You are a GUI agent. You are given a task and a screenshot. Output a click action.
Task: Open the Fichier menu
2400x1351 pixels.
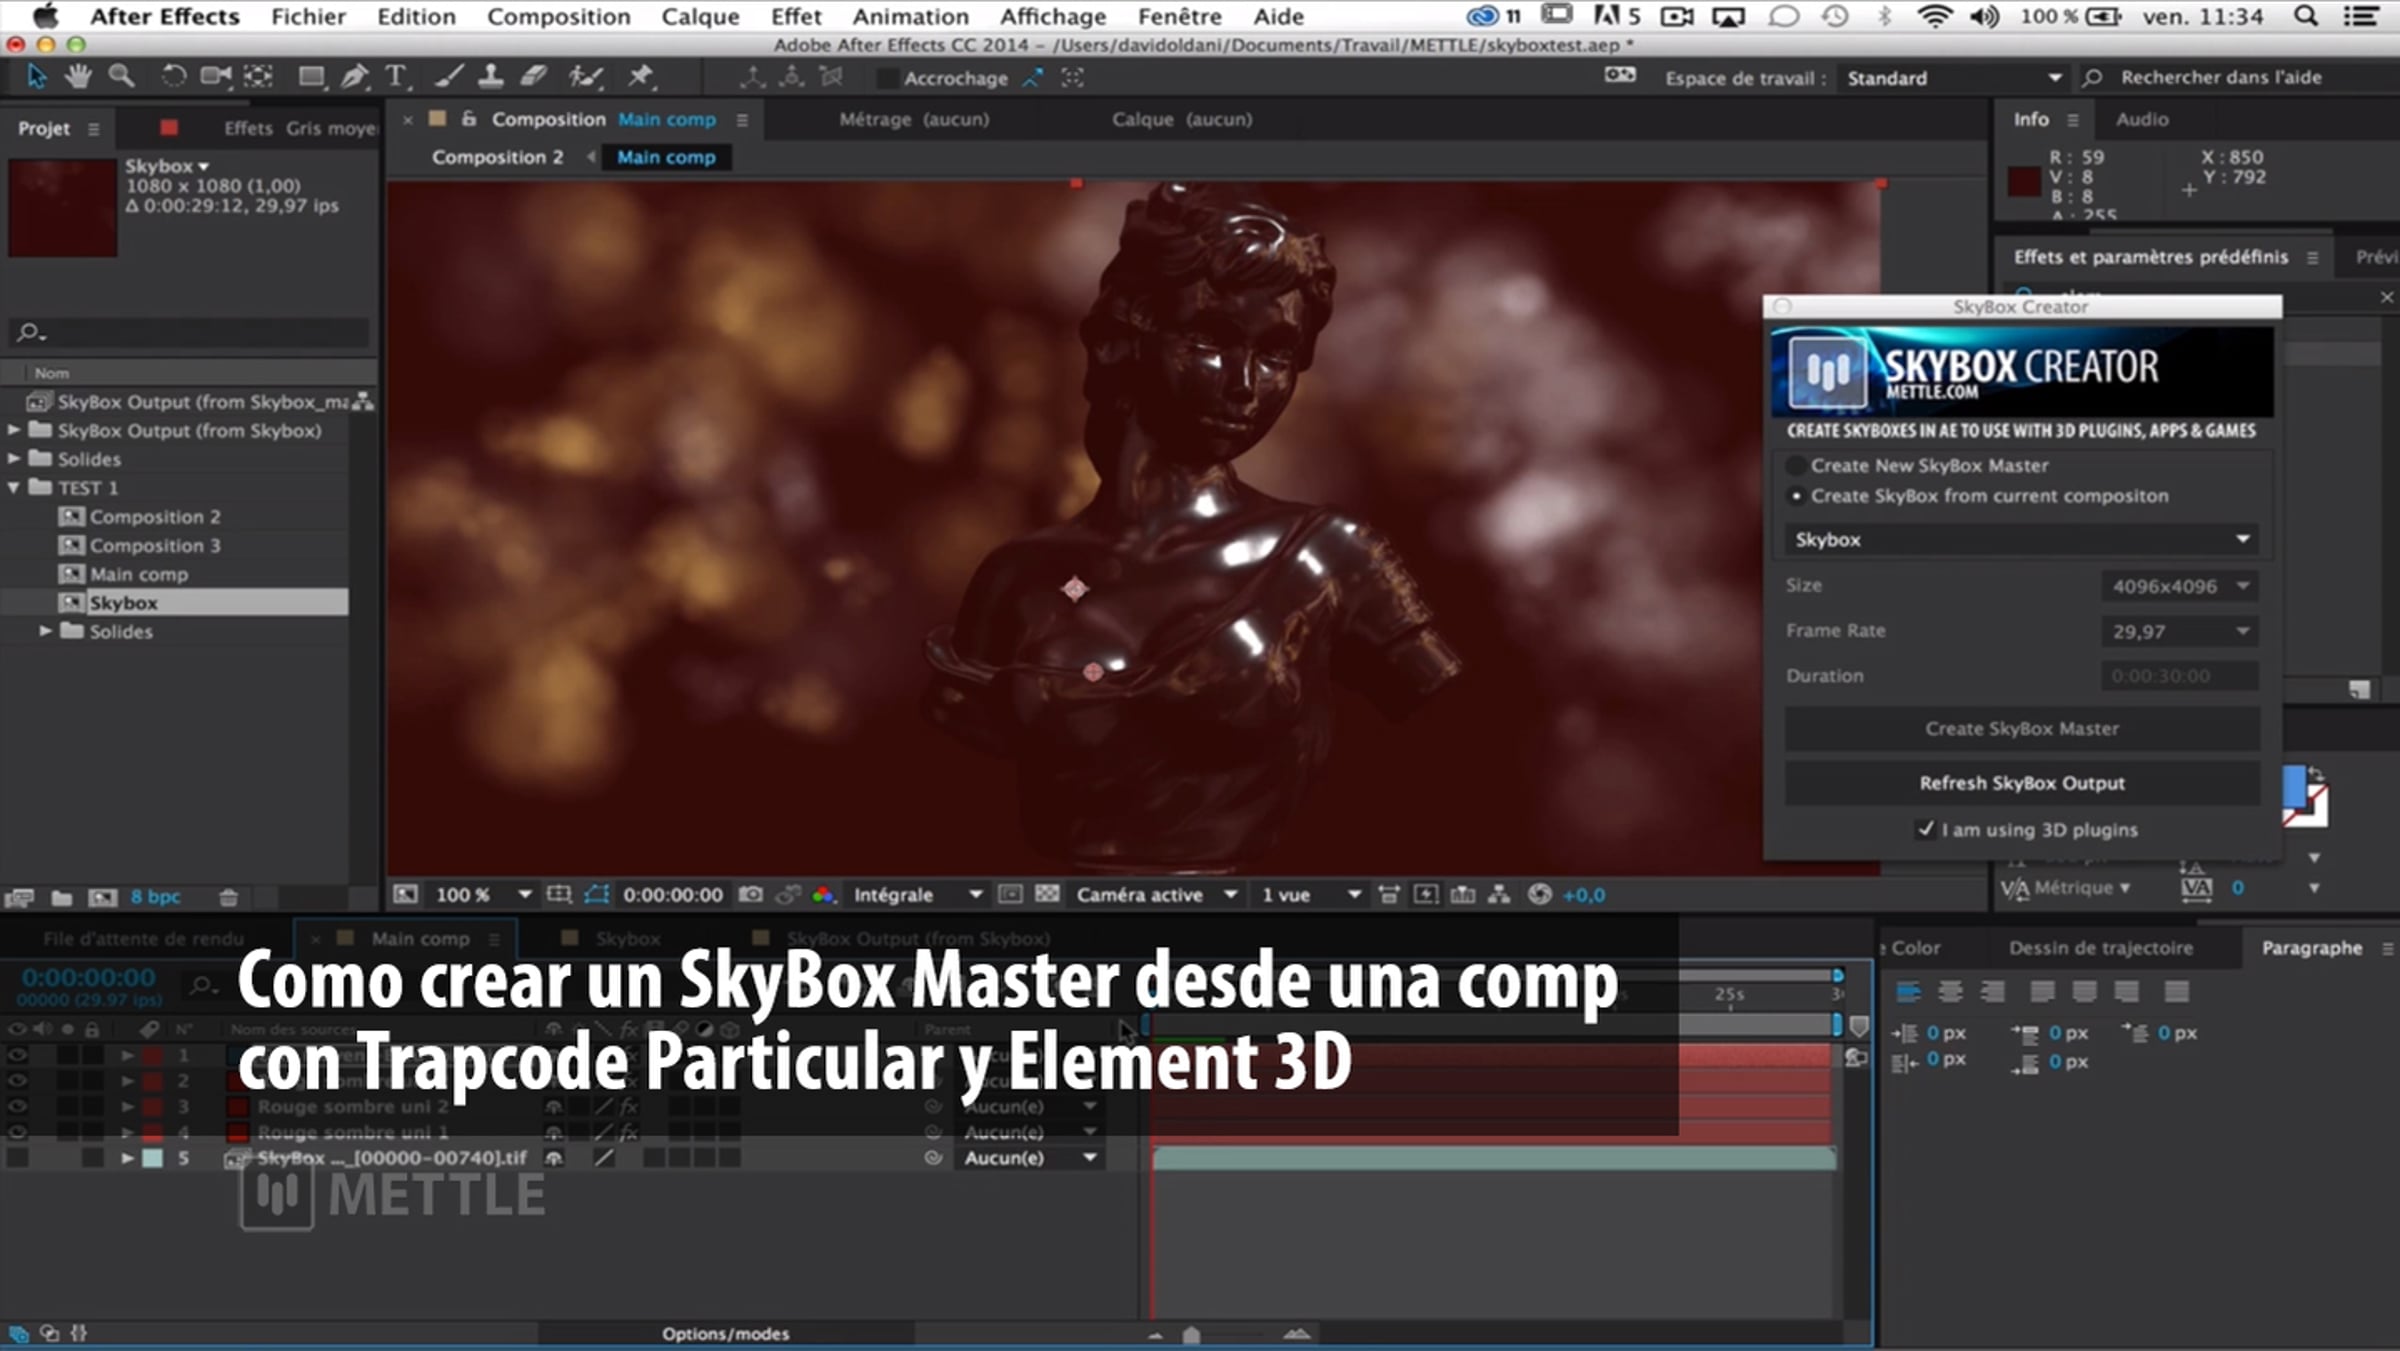tap(308, 16)
